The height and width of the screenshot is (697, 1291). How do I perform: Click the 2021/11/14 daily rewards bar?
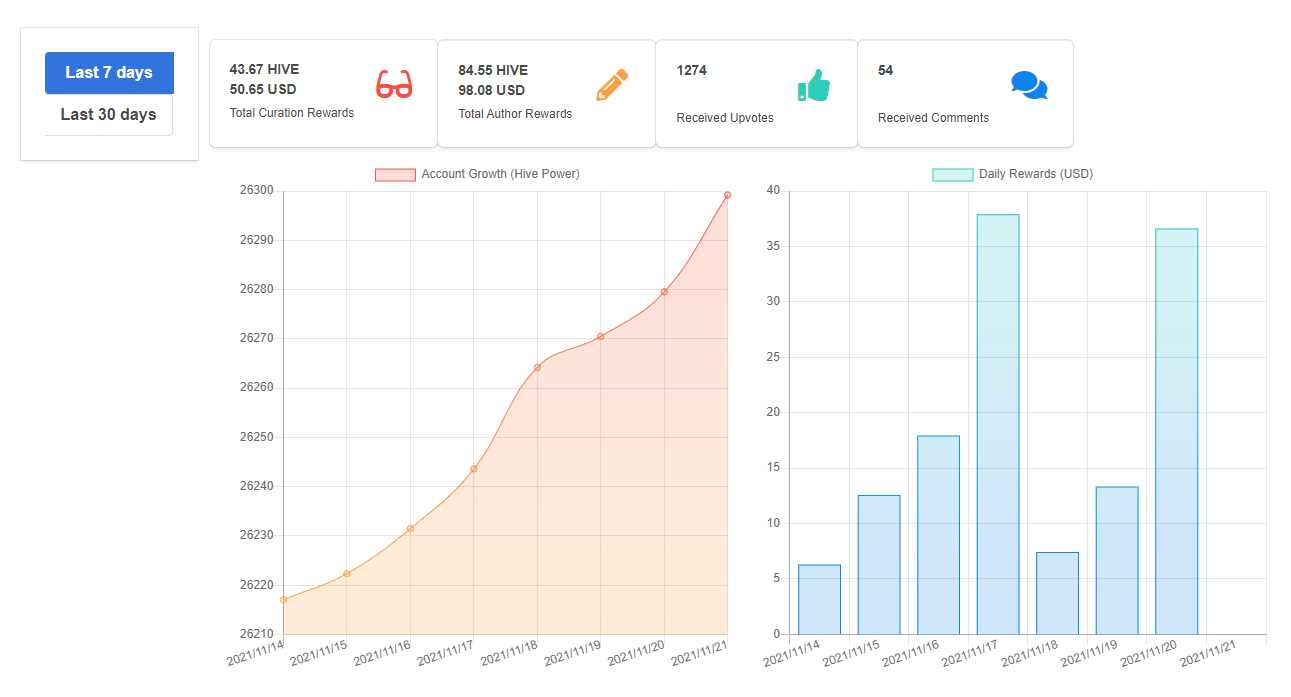(819, 599)
